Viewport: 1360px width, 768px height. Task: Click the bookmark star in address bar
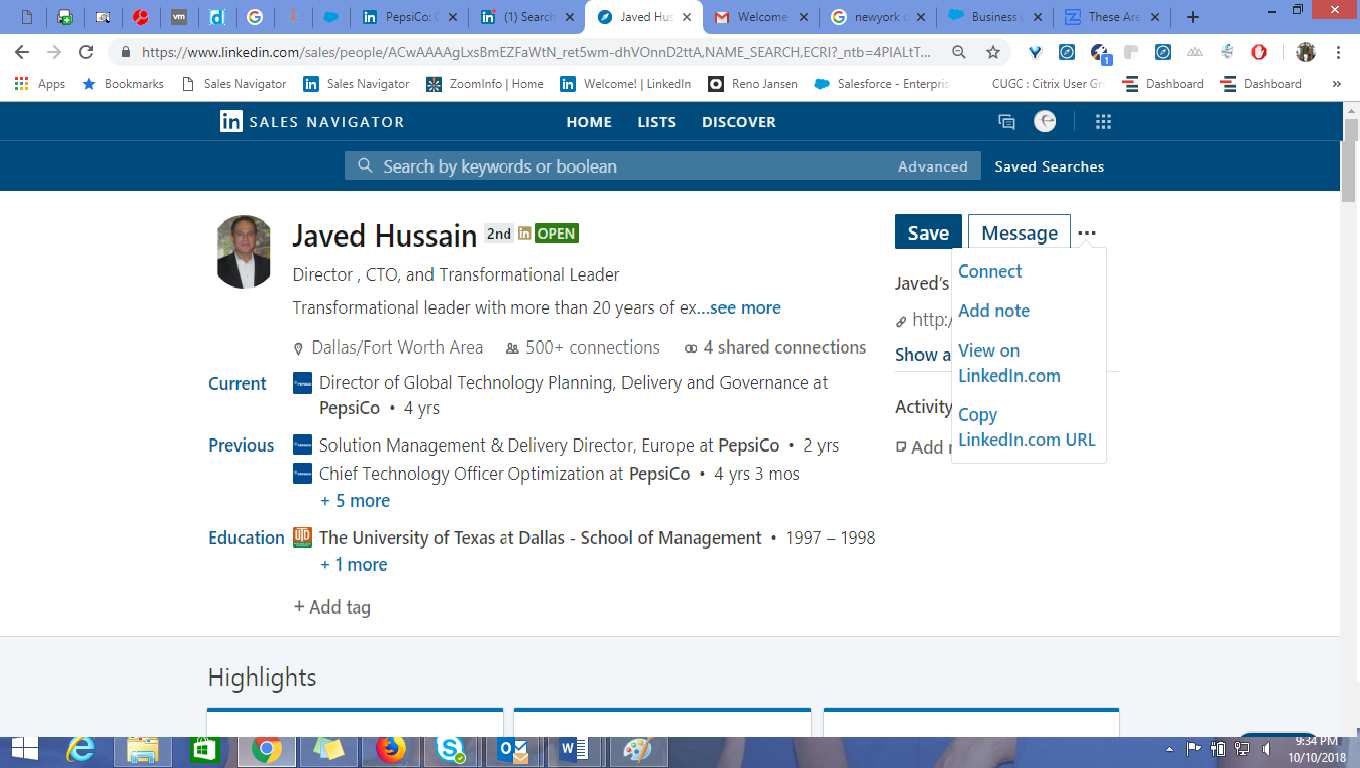[x=992, y=53]
